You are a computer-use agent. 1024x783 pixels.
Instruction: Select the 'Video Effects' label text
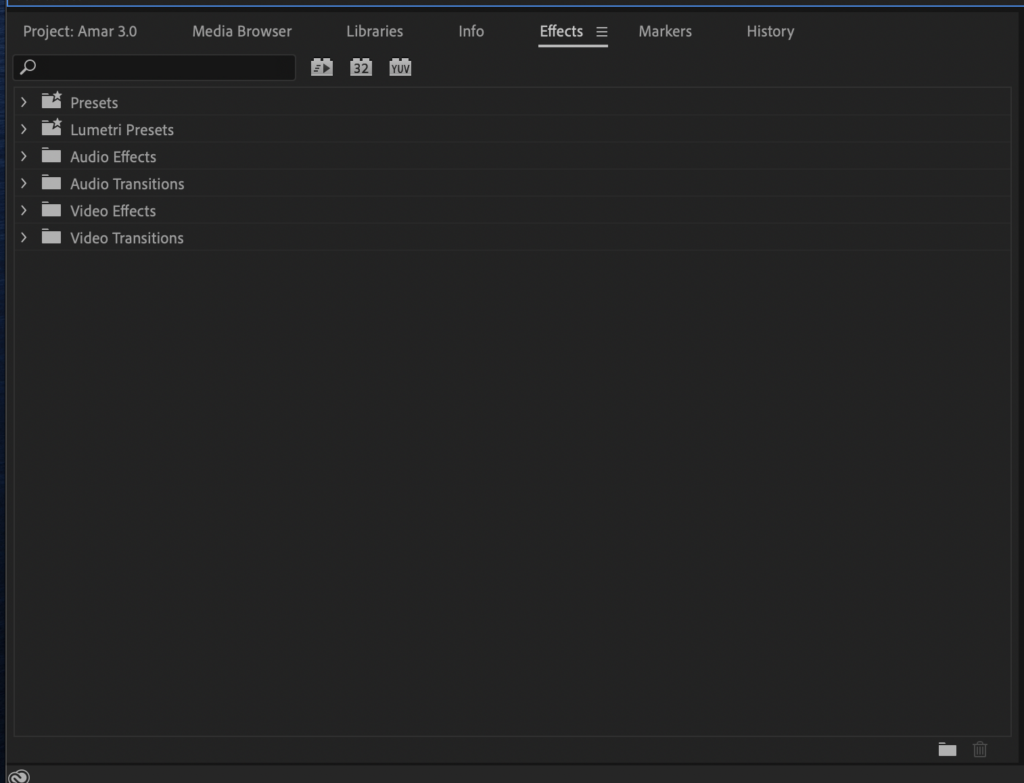(x=113, y=211)
